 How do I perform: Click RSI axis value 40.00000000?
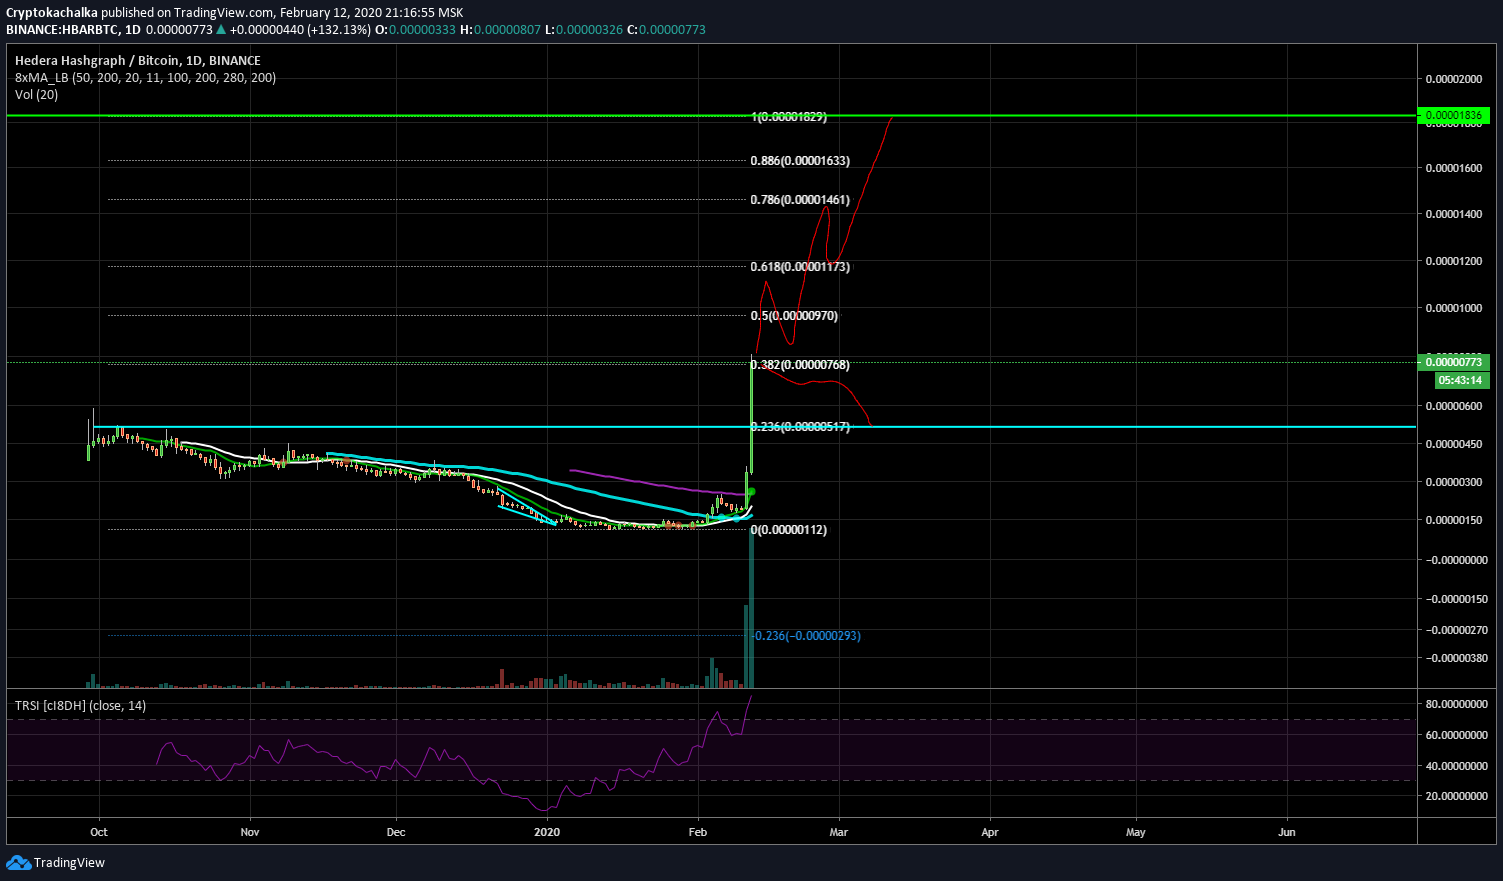coord(1456,766)
